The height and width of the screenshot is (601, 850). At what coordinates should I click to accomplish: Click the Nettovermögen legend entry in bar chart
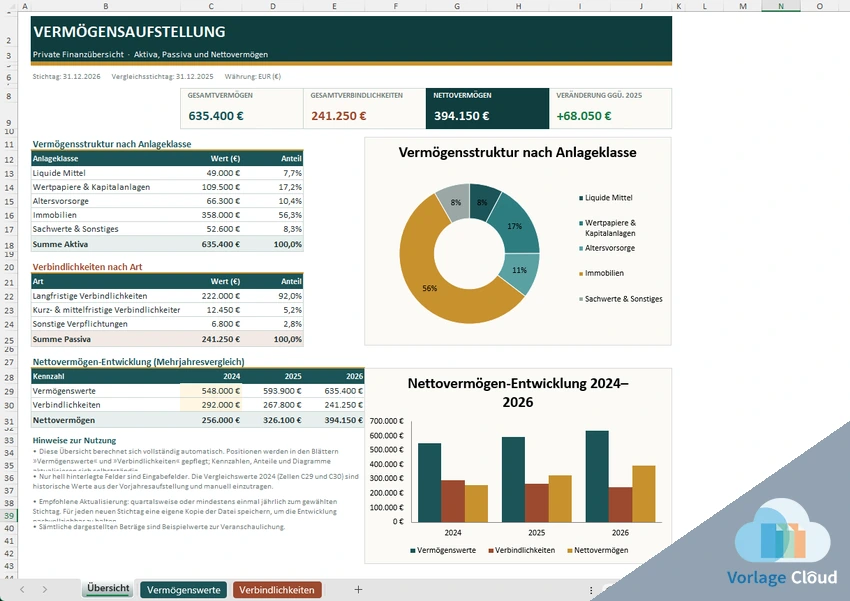598,550
